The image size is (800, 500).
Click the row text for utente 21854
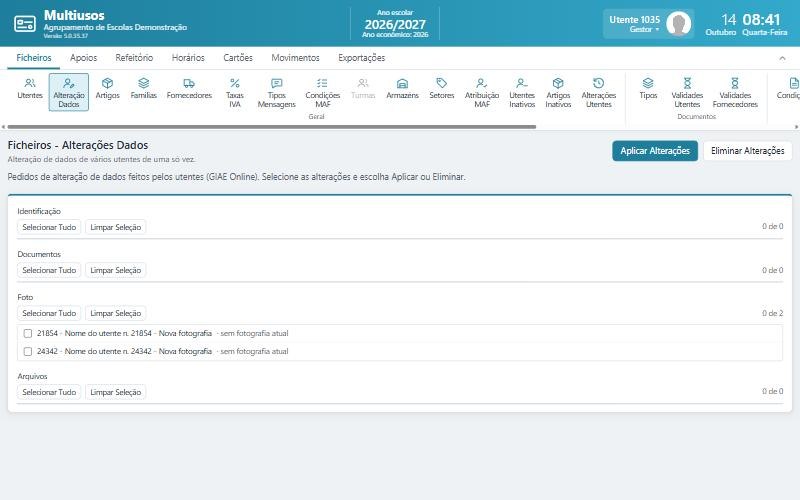click(162, 333)
